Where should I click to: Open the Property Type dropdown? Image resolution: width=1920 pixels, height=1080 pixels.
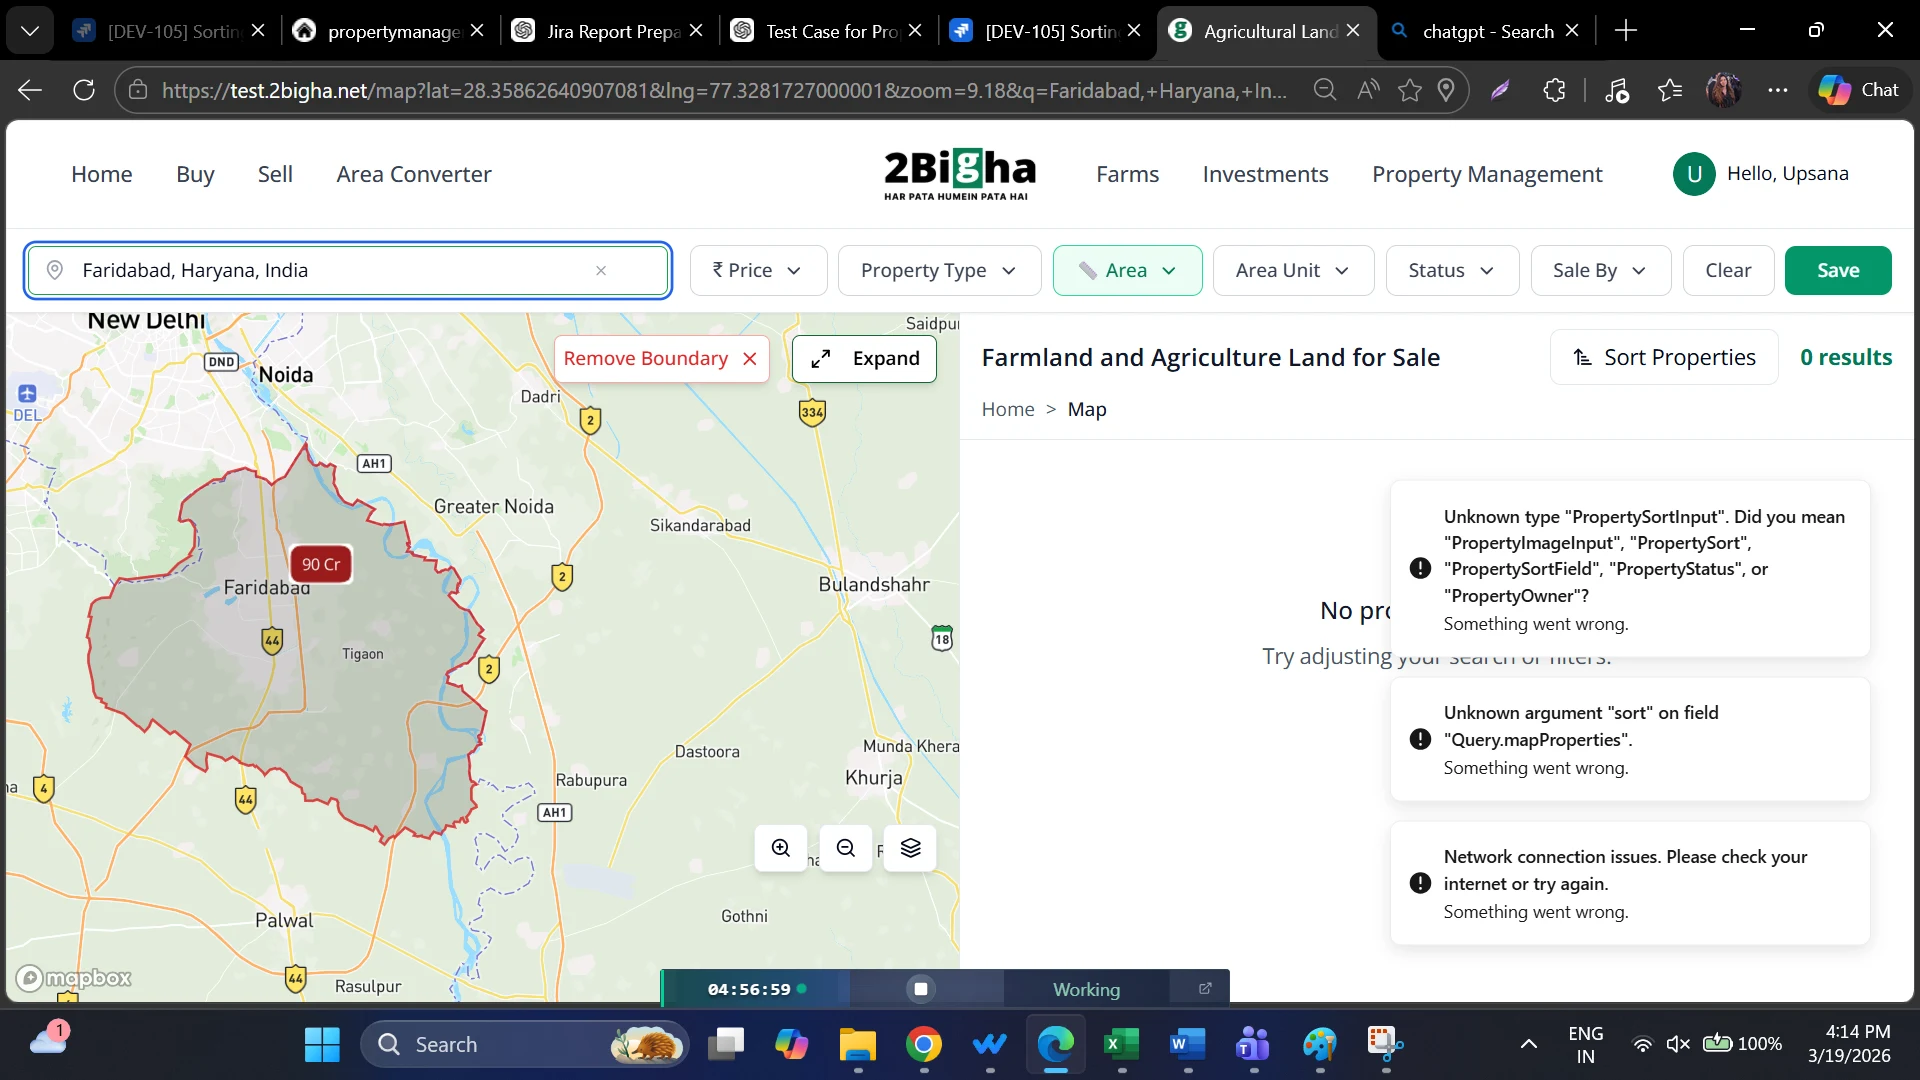[x=939, y=270]
